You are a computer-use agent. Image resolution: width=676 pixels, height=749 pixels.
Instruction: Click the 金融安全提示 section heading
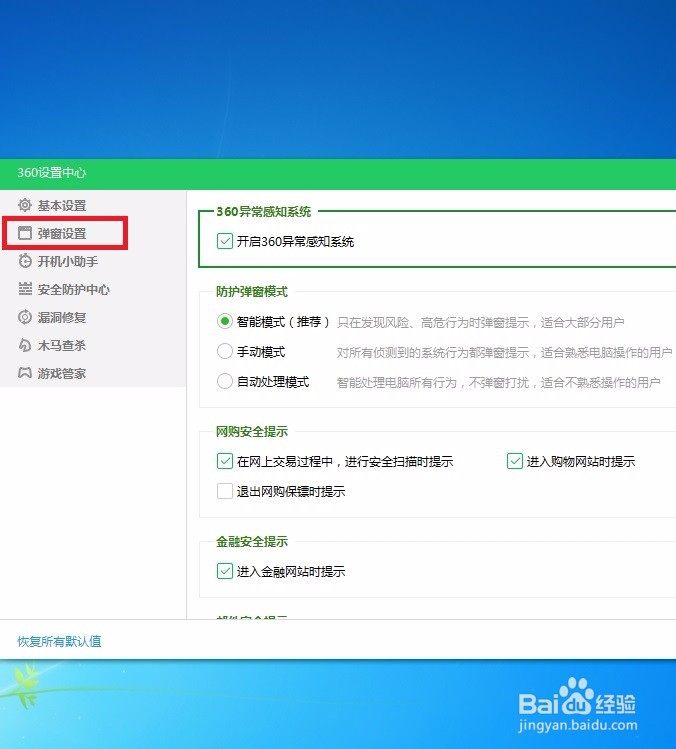(x=252, y=541)
